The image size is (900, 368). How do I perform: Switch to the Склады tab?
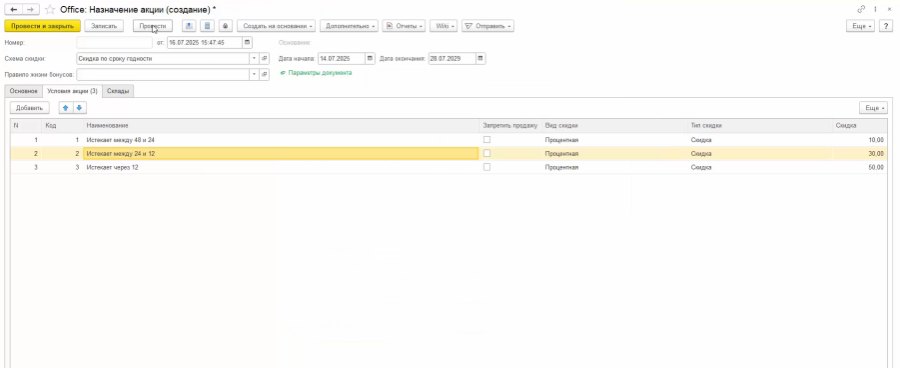[118, 91]
